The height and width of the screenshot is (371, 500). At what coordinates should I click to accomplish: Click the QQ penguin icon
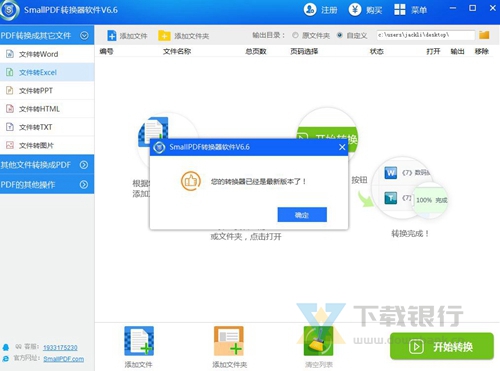tap(6, 347)
